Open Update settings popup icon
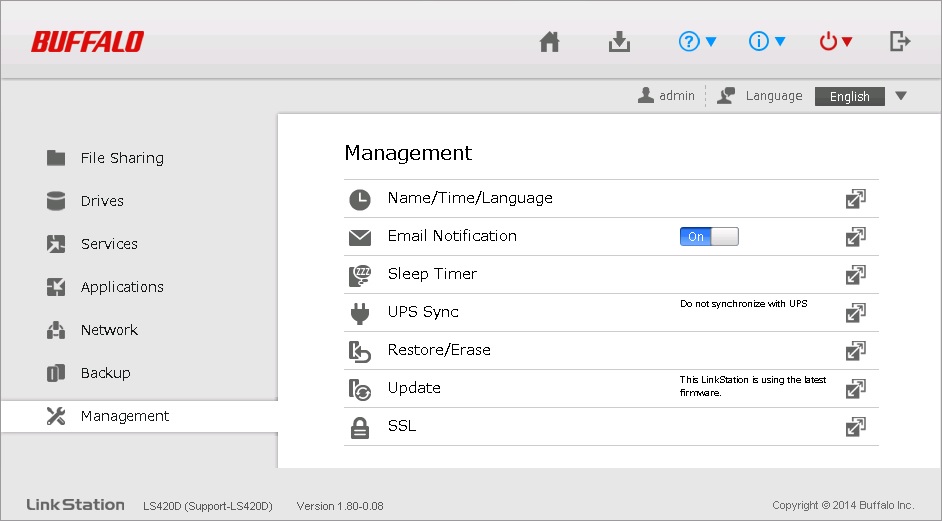The height and width of the screenshot is (521, 942). (855, 389)
